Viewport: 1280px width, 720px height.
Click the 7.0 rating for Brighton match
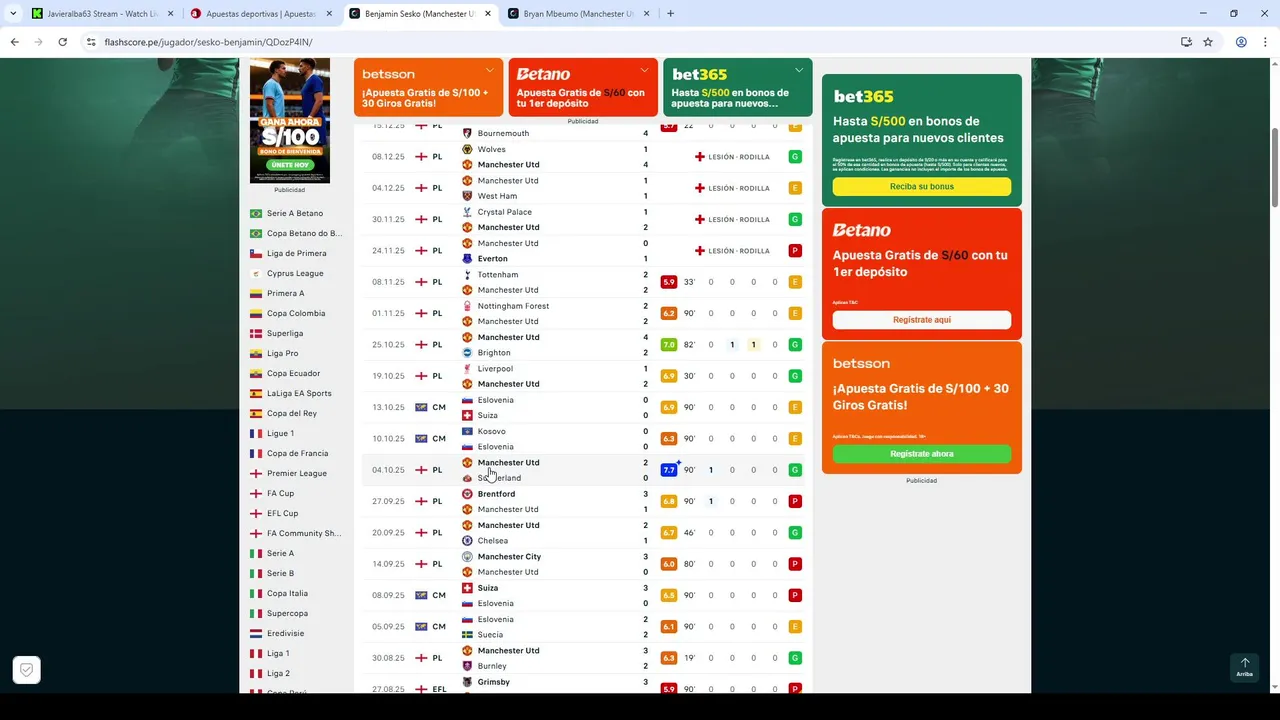pos(669,345)
